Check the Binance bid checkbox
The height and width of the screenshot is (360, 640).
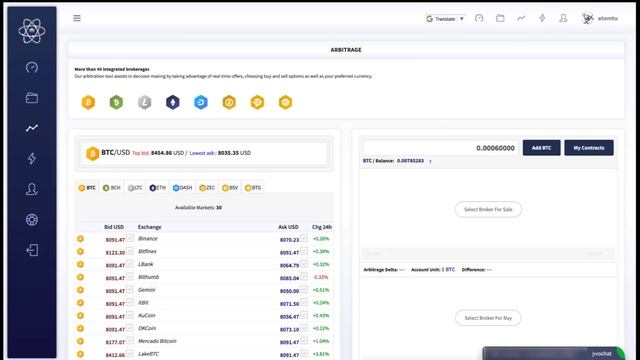pyautogui.click(x=129, y=238)
